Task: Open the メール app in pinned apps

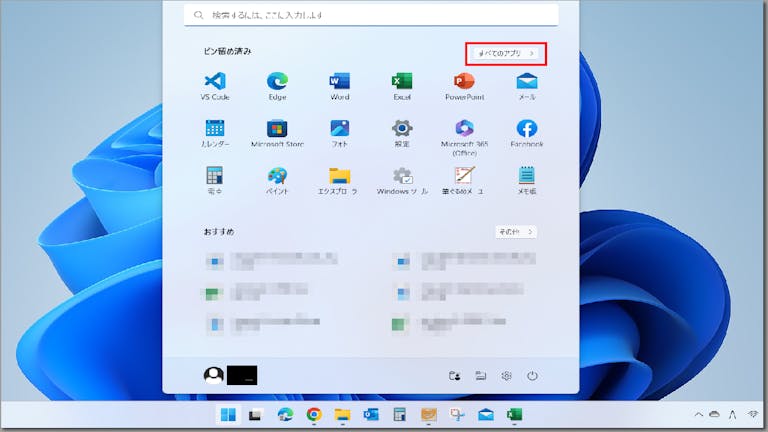Action: click(527, 86)
